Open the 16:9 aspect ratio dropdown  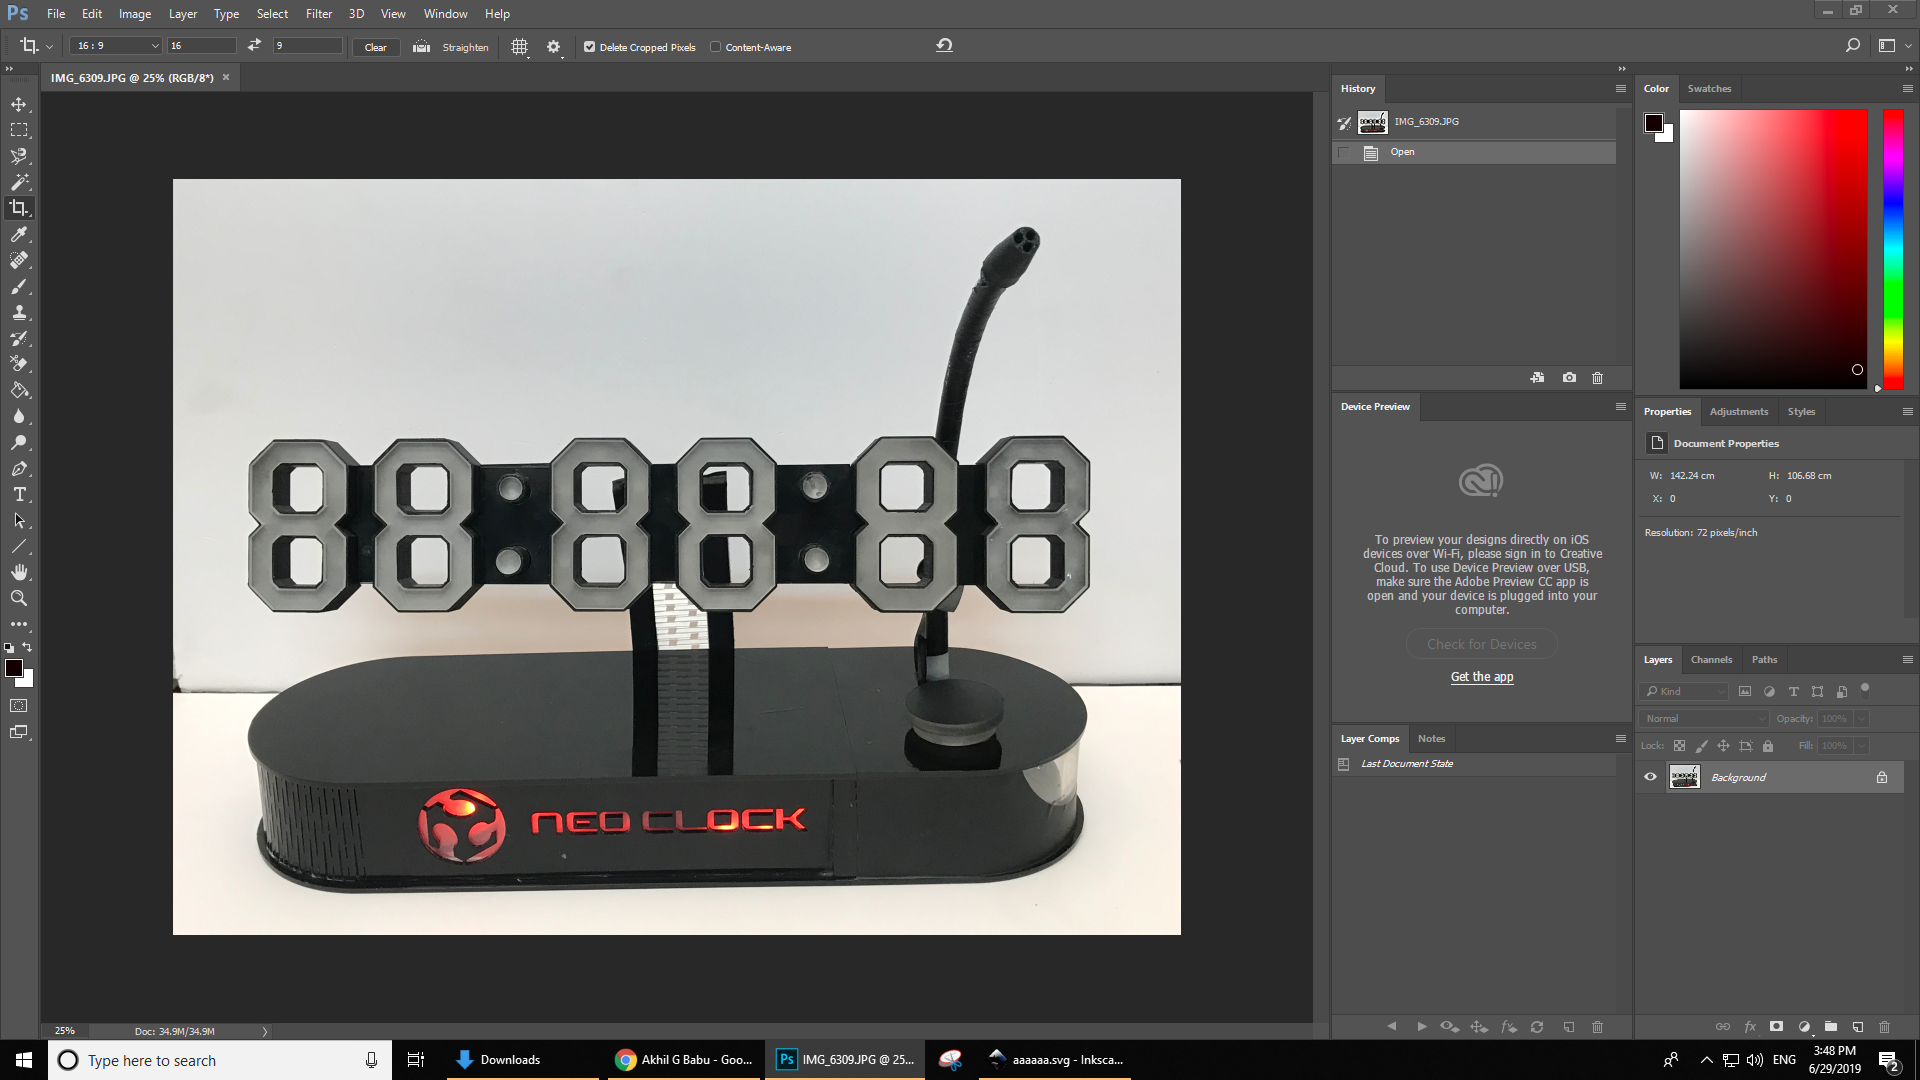point(115,46)
